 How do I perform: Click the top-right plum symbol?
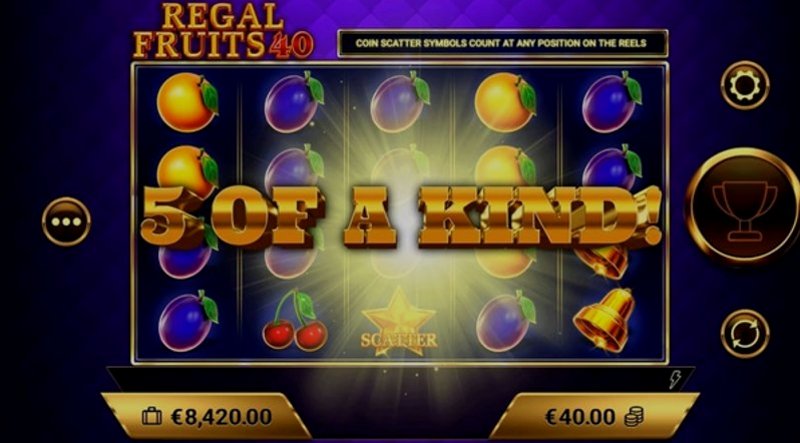point(612,103)
